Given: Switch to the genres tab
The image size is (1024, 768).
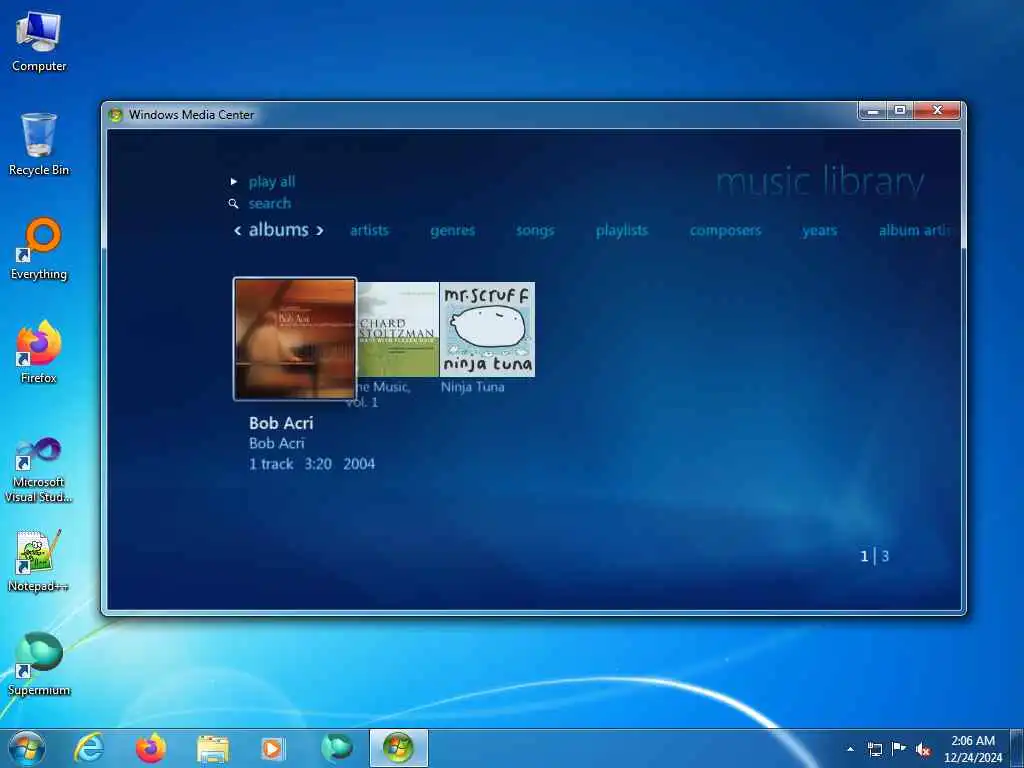Looking at the screenshot, I should [453, 230].
